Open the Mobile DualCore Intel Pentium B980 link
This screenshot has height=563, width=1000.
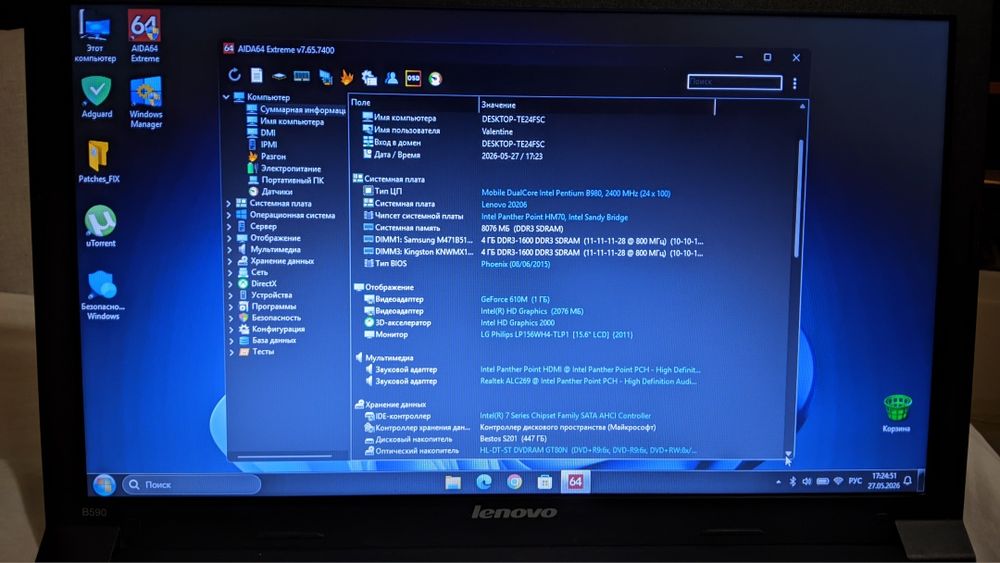coord(576,193)
